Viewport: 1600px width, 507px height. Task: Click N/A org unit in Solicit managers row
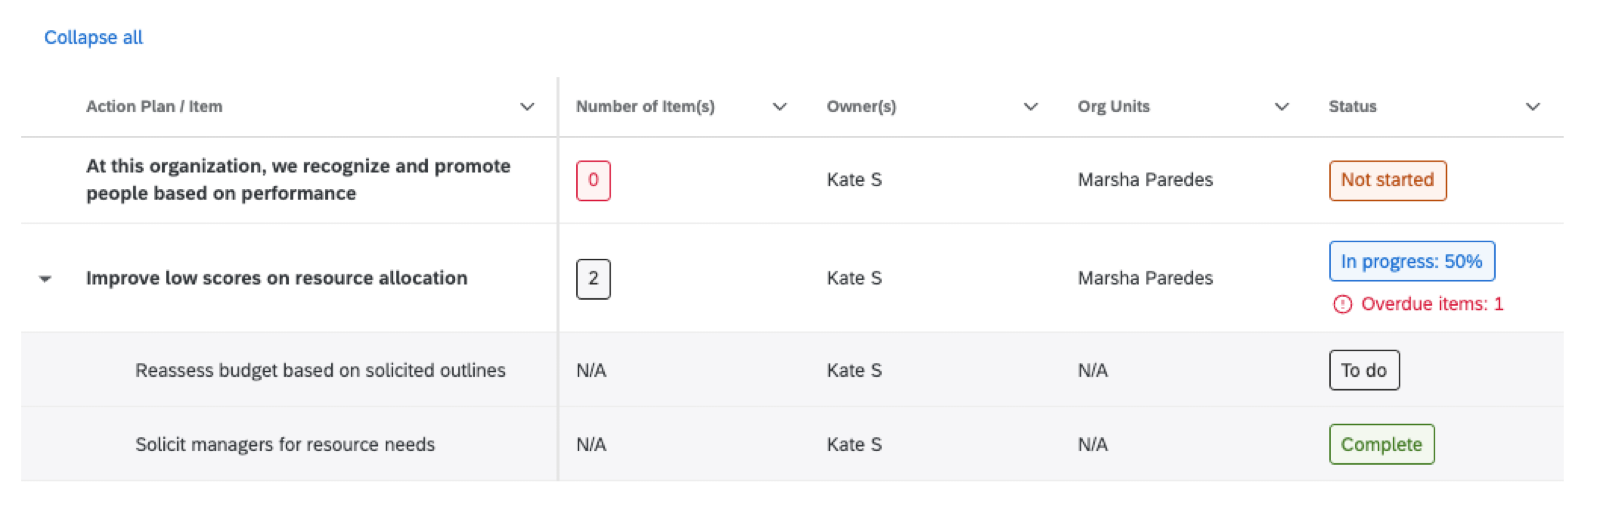(x=1093, y=444)
